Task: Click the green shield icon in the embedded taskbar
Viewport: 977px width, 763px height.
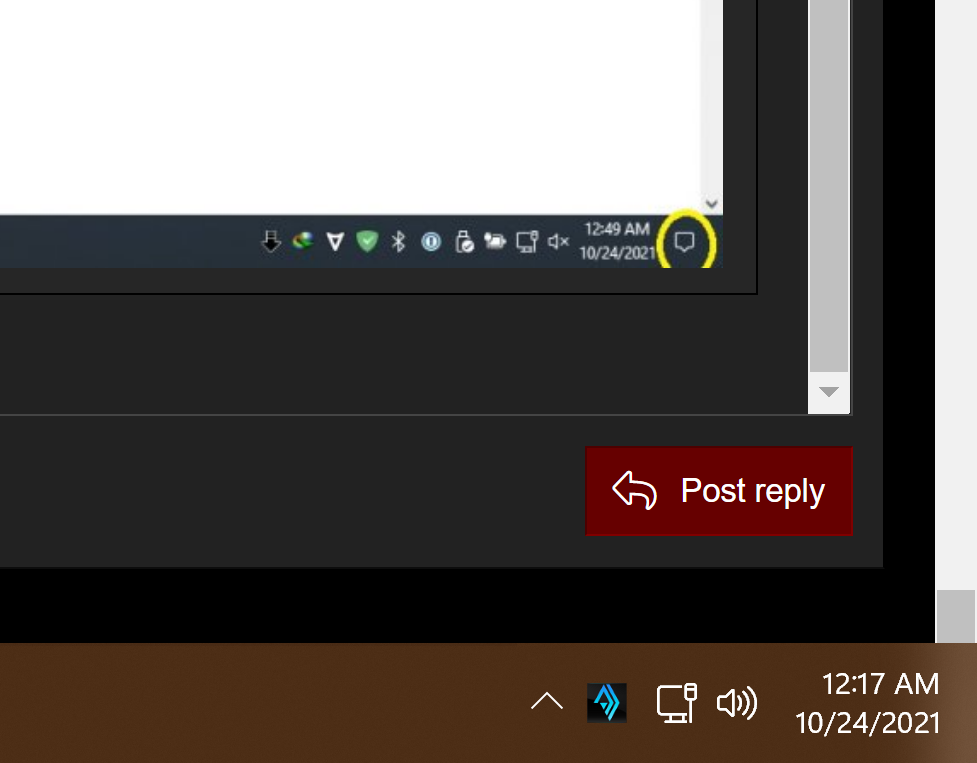Action: [x=367, y=241]
